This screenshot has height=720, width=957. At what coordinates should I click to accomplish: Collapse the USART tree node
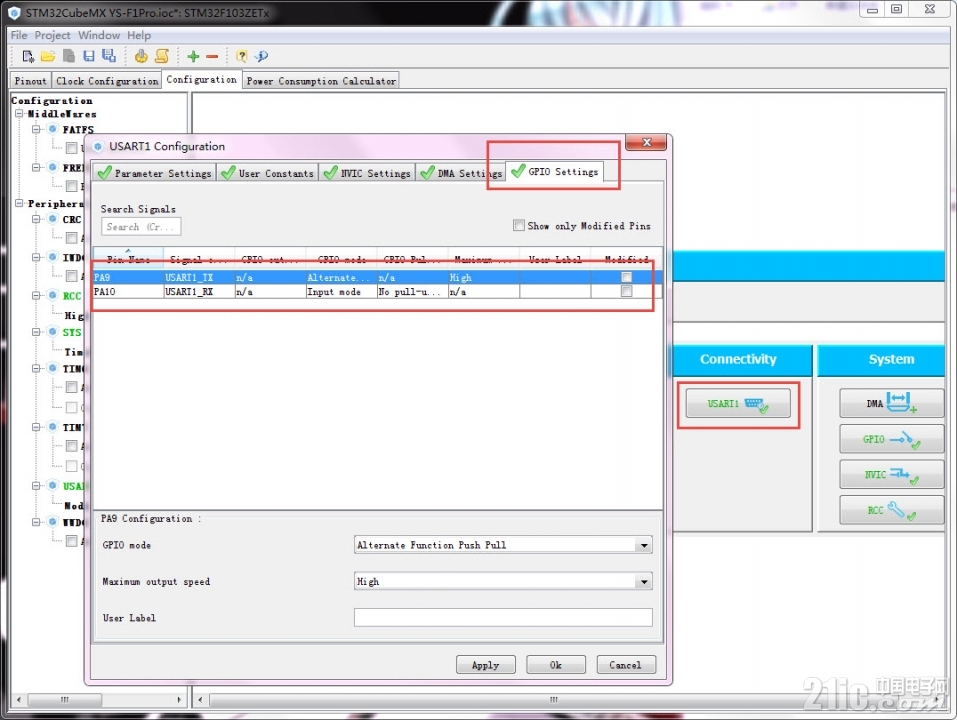(37, 486)
